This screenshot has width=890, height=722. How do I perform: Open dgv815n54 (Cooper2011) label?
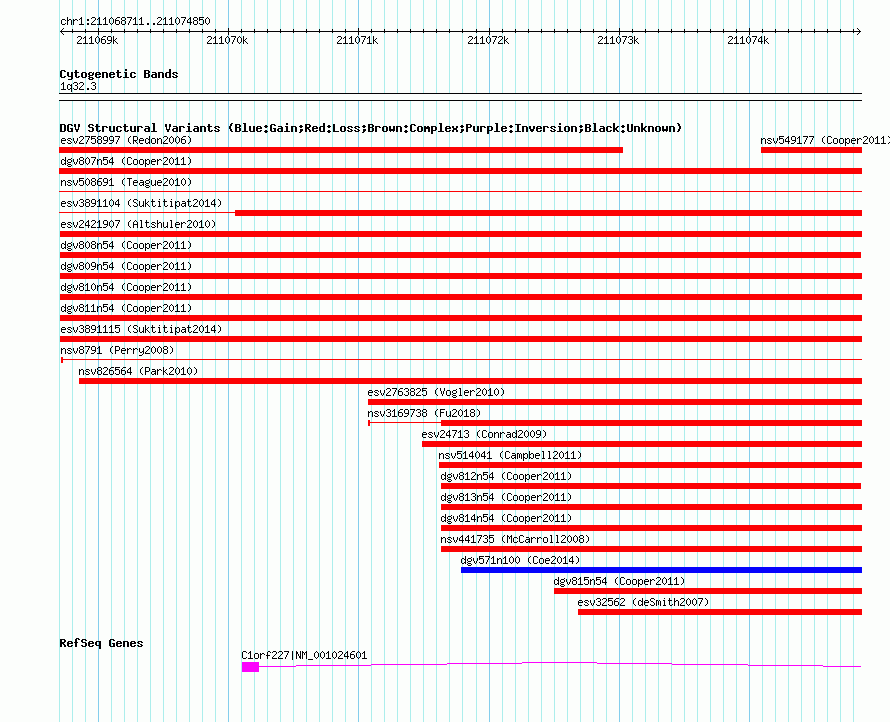[619, 581]
